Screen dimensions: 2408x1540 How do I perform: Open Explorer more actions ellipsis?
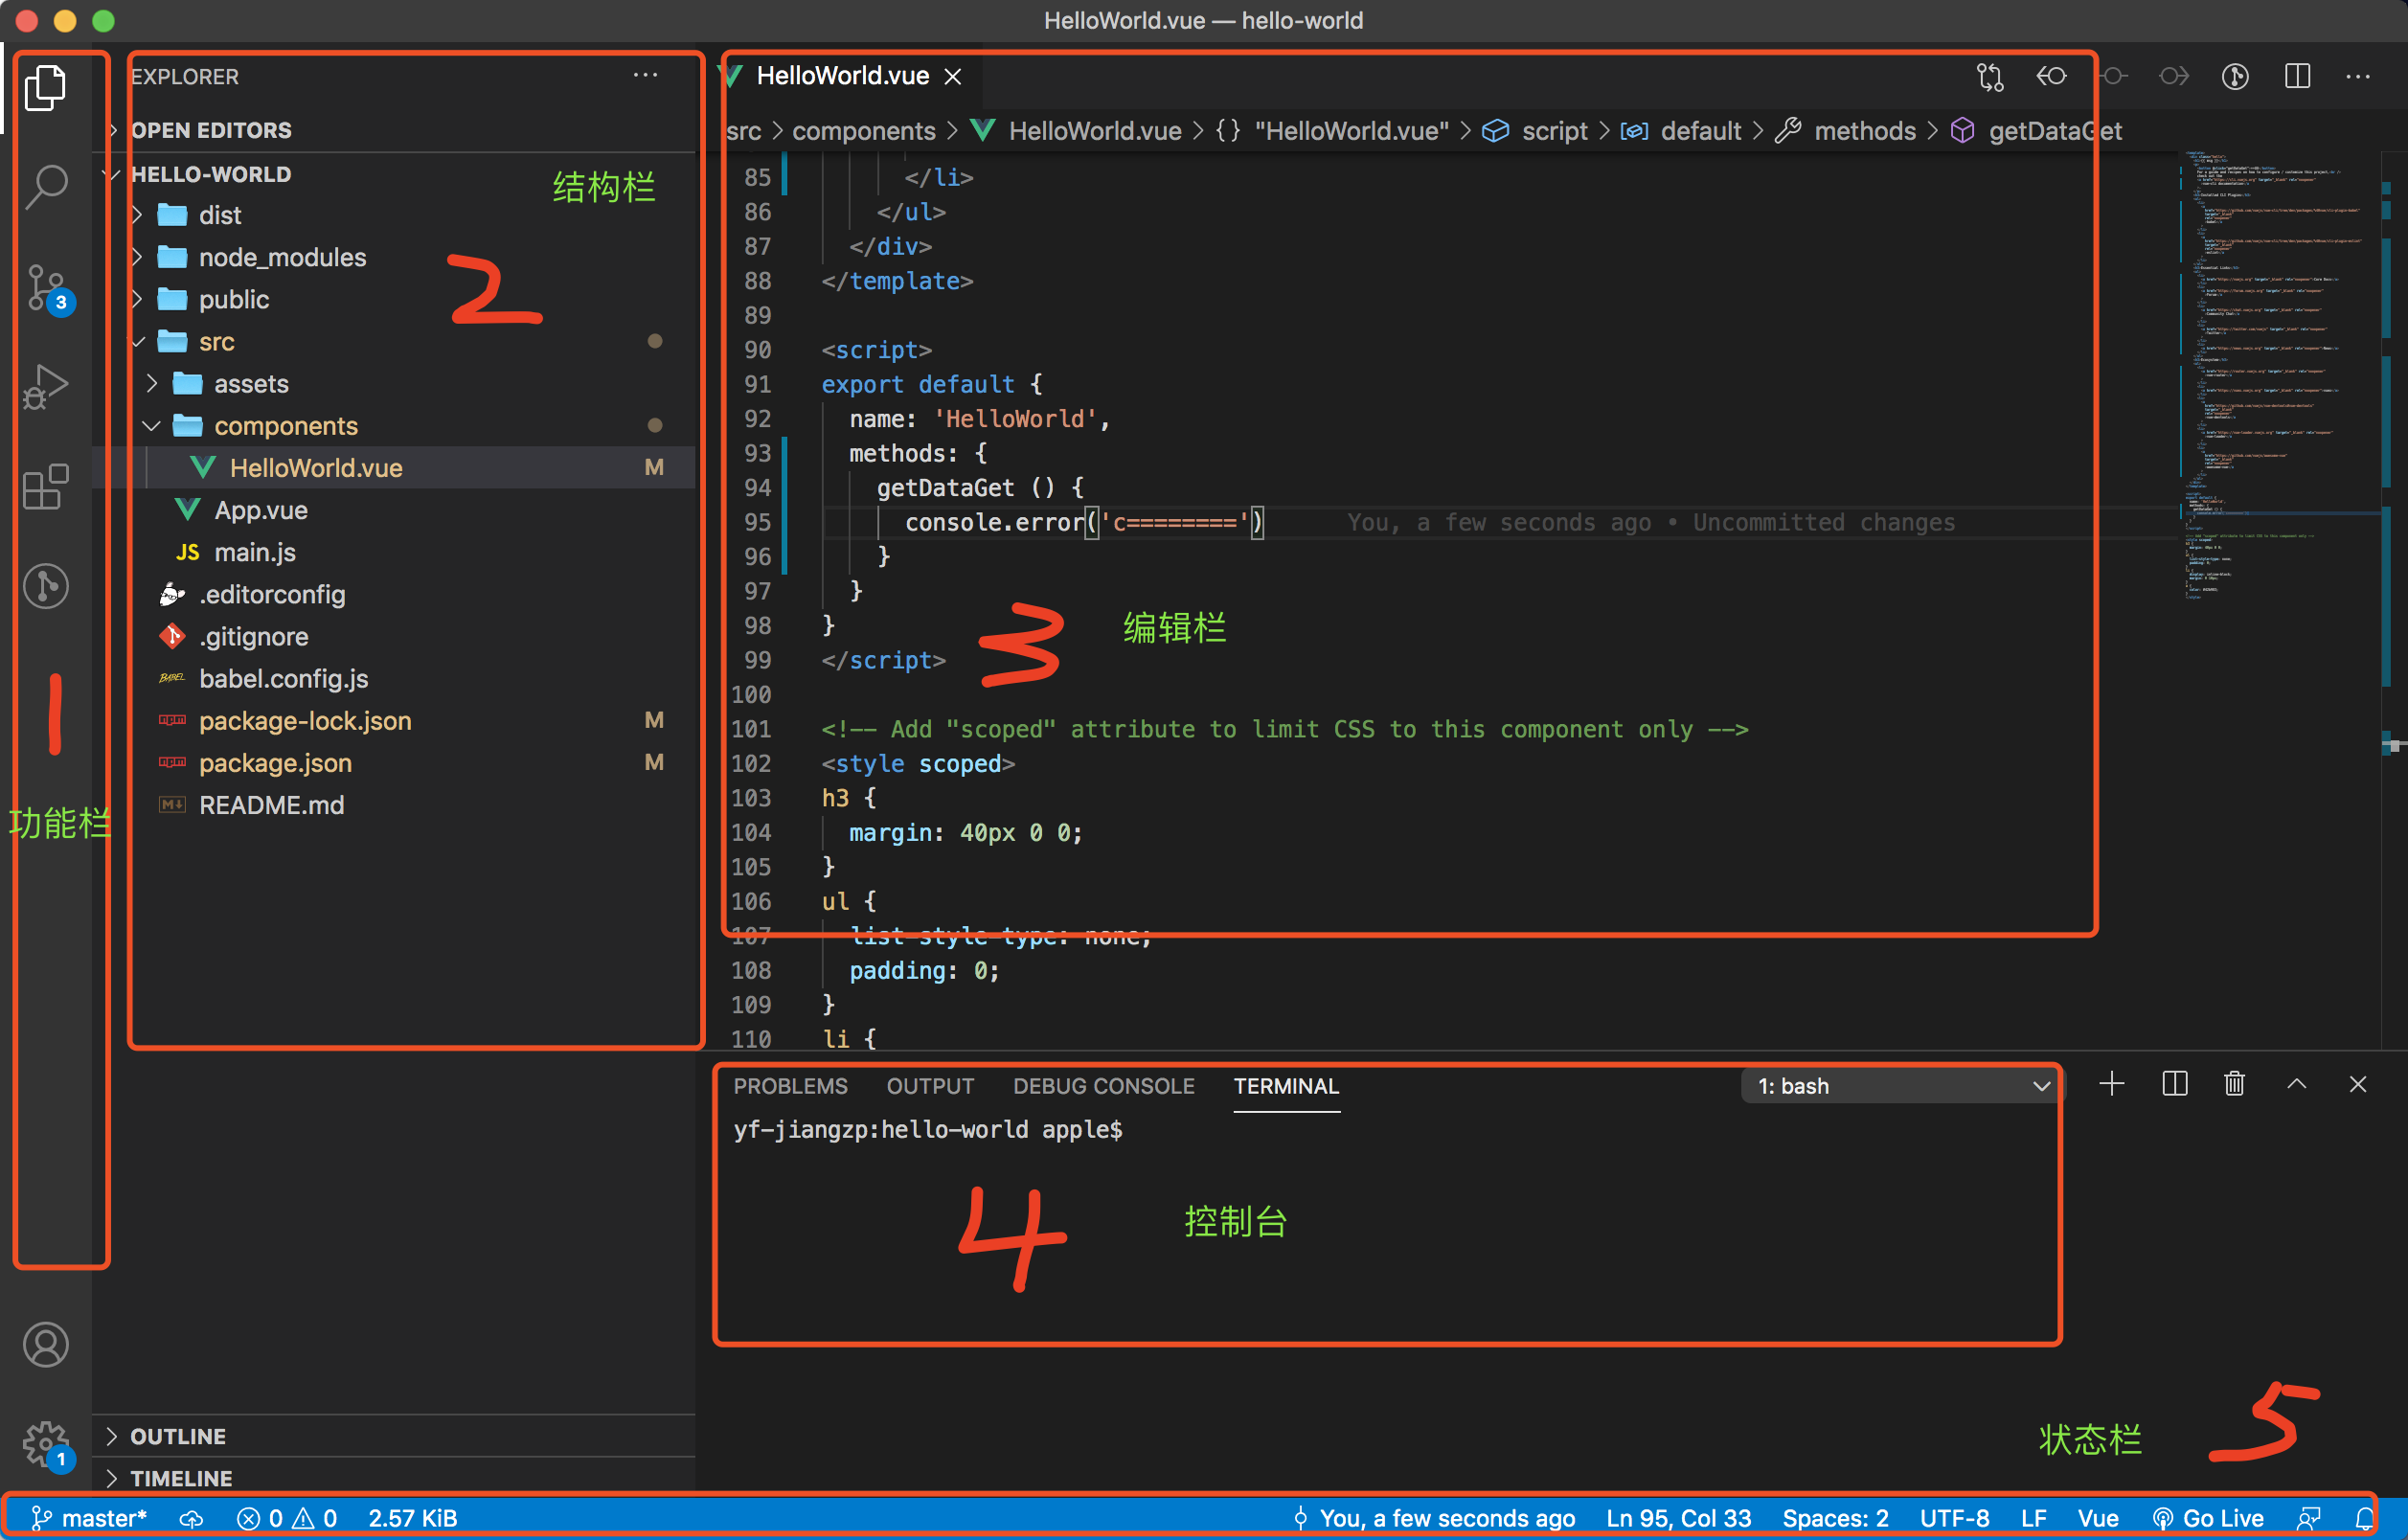645,76
